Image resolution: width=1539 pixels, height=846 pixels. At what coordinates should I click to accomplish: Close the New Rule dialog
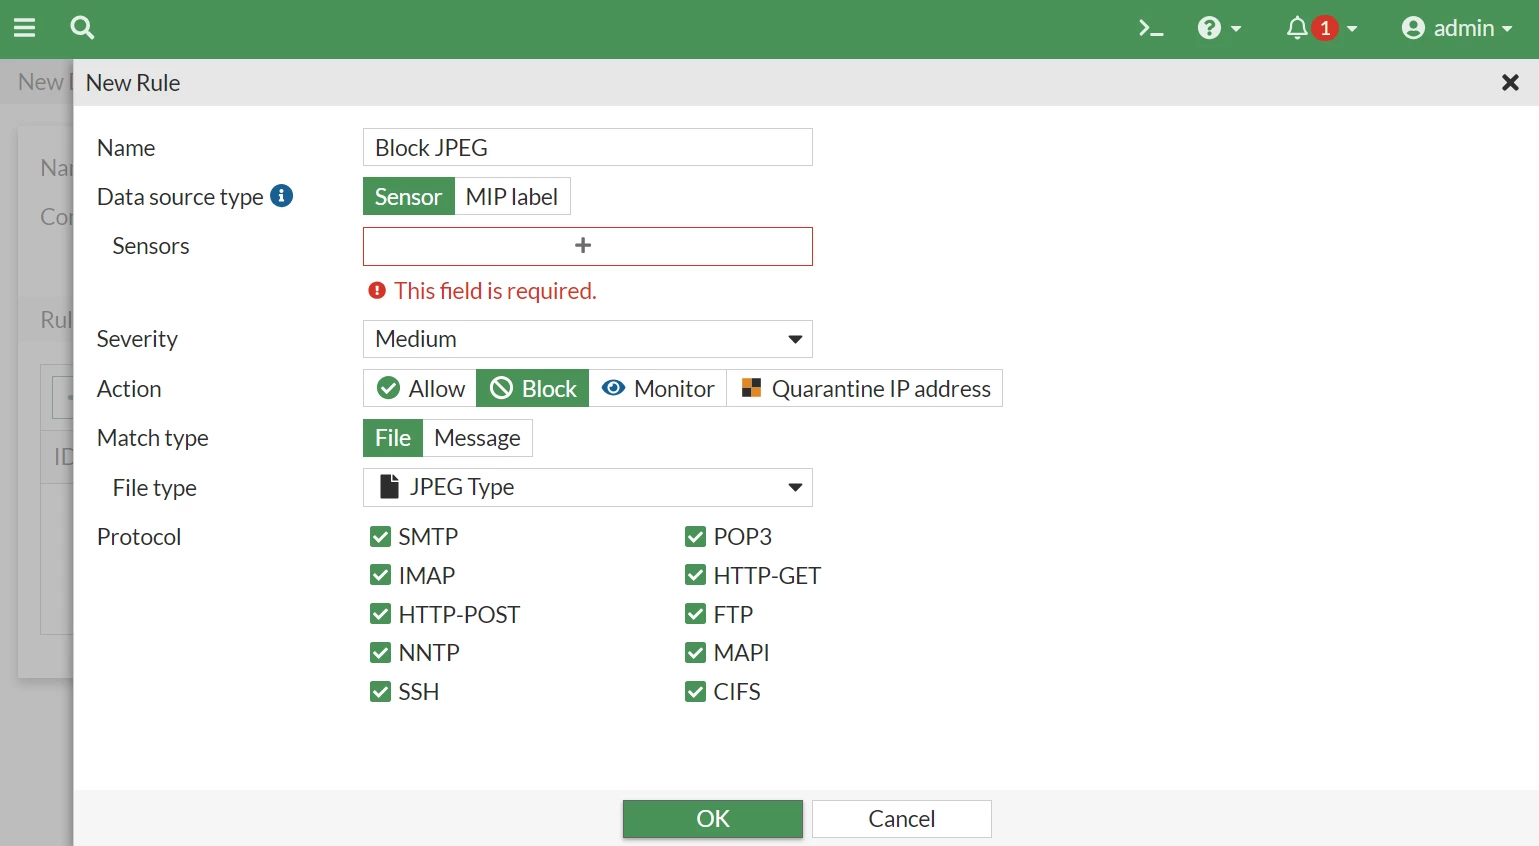(1510, 82)
